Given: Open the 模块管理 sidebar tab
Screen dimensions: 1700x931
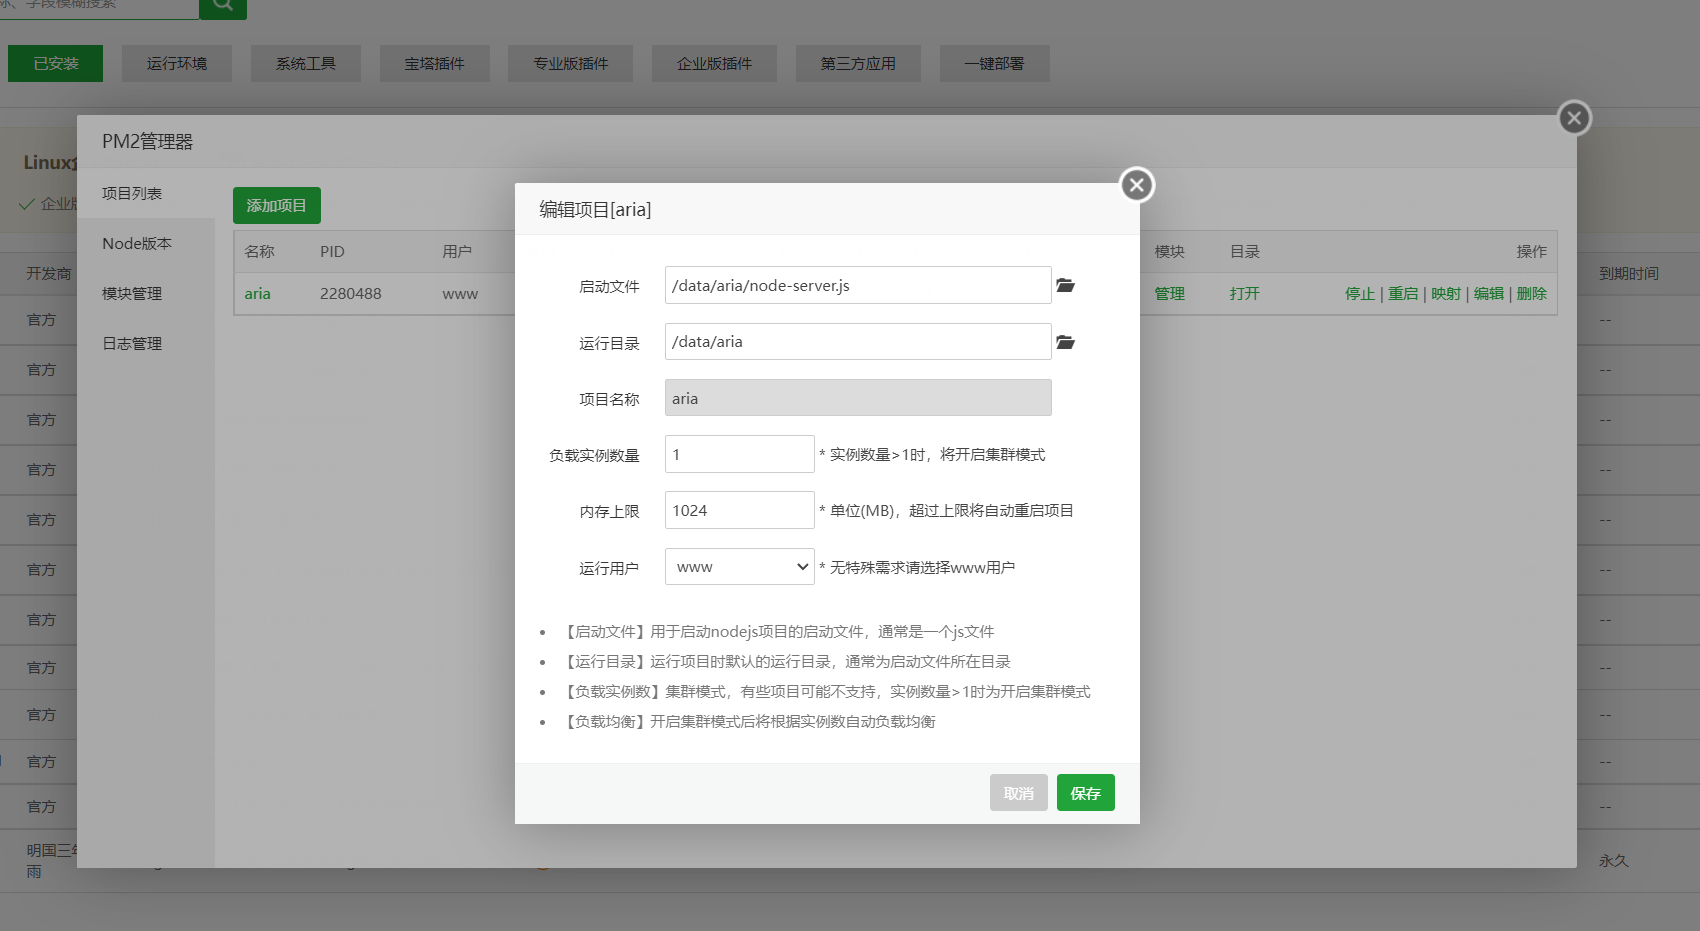Looking at the screenshot, I should click(x=146, y=294).
